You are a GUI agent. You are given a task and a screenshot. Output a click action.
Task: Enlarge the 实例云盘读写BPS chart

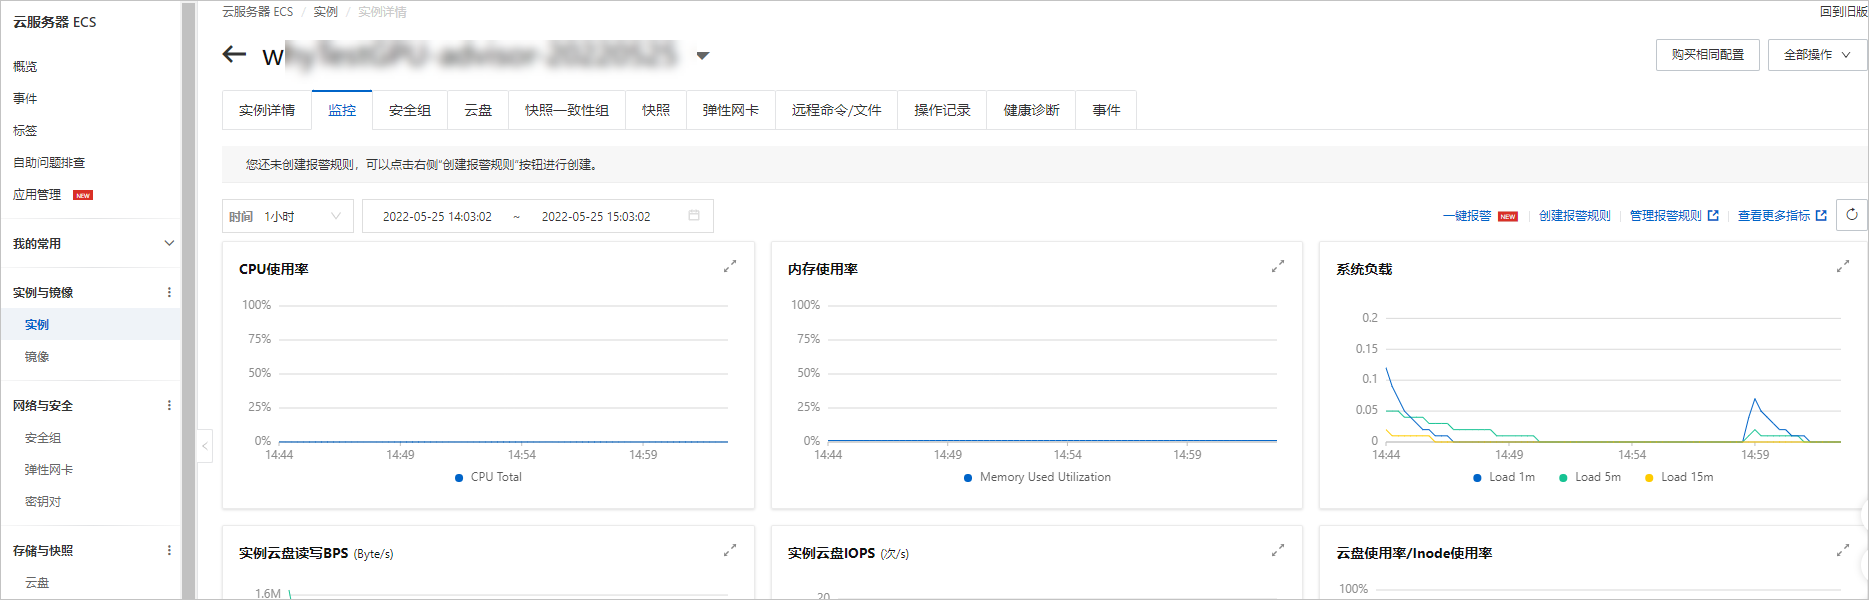[x=730, y=550]
